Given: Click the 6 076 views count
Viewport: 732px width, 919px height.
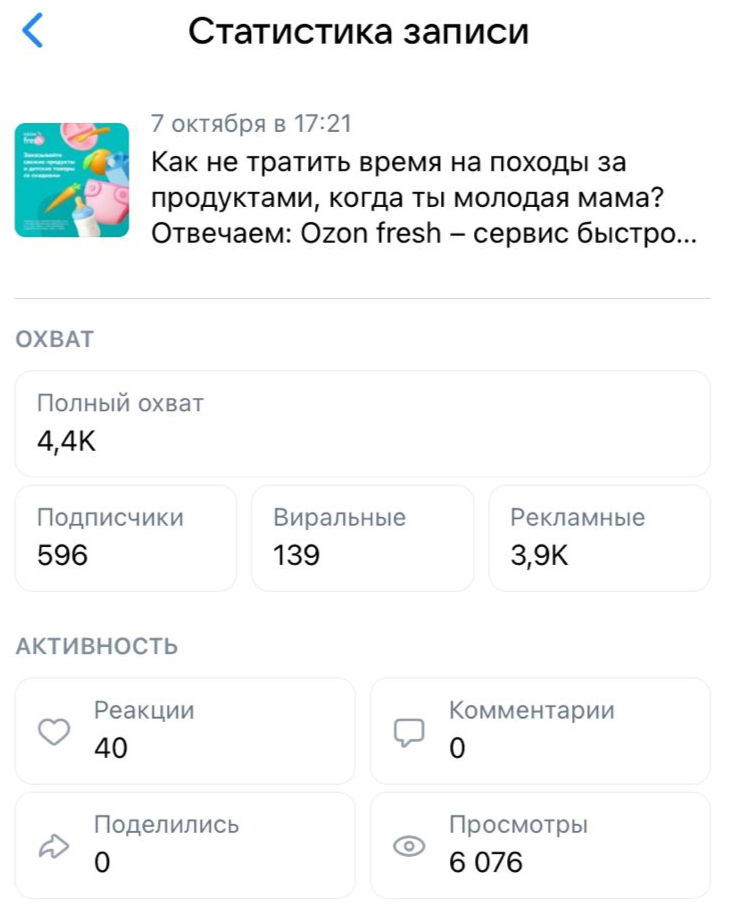Looking at the screenshot, I should (x=486, y=862).
